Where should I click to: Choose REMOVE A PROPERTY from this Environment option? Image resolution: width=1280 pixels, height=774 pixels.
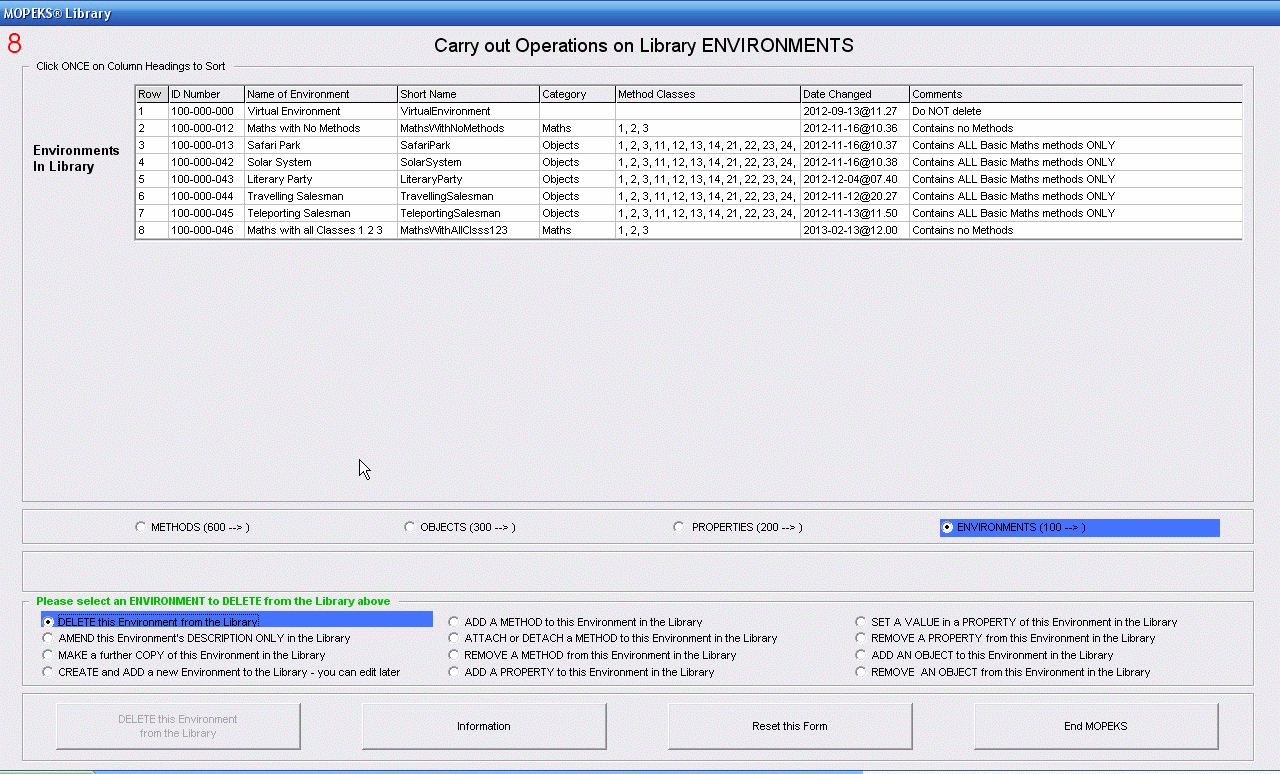tap(861, 638)
